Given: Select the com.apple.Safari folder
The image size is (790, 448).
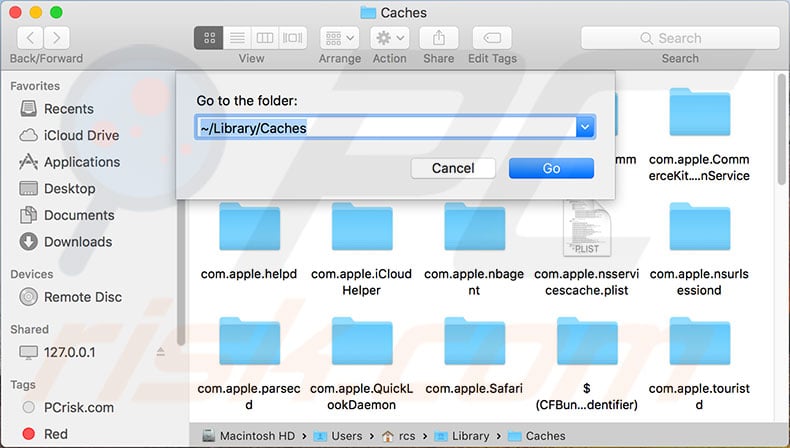Looking at the screenshot, I should tap(474, 355).
